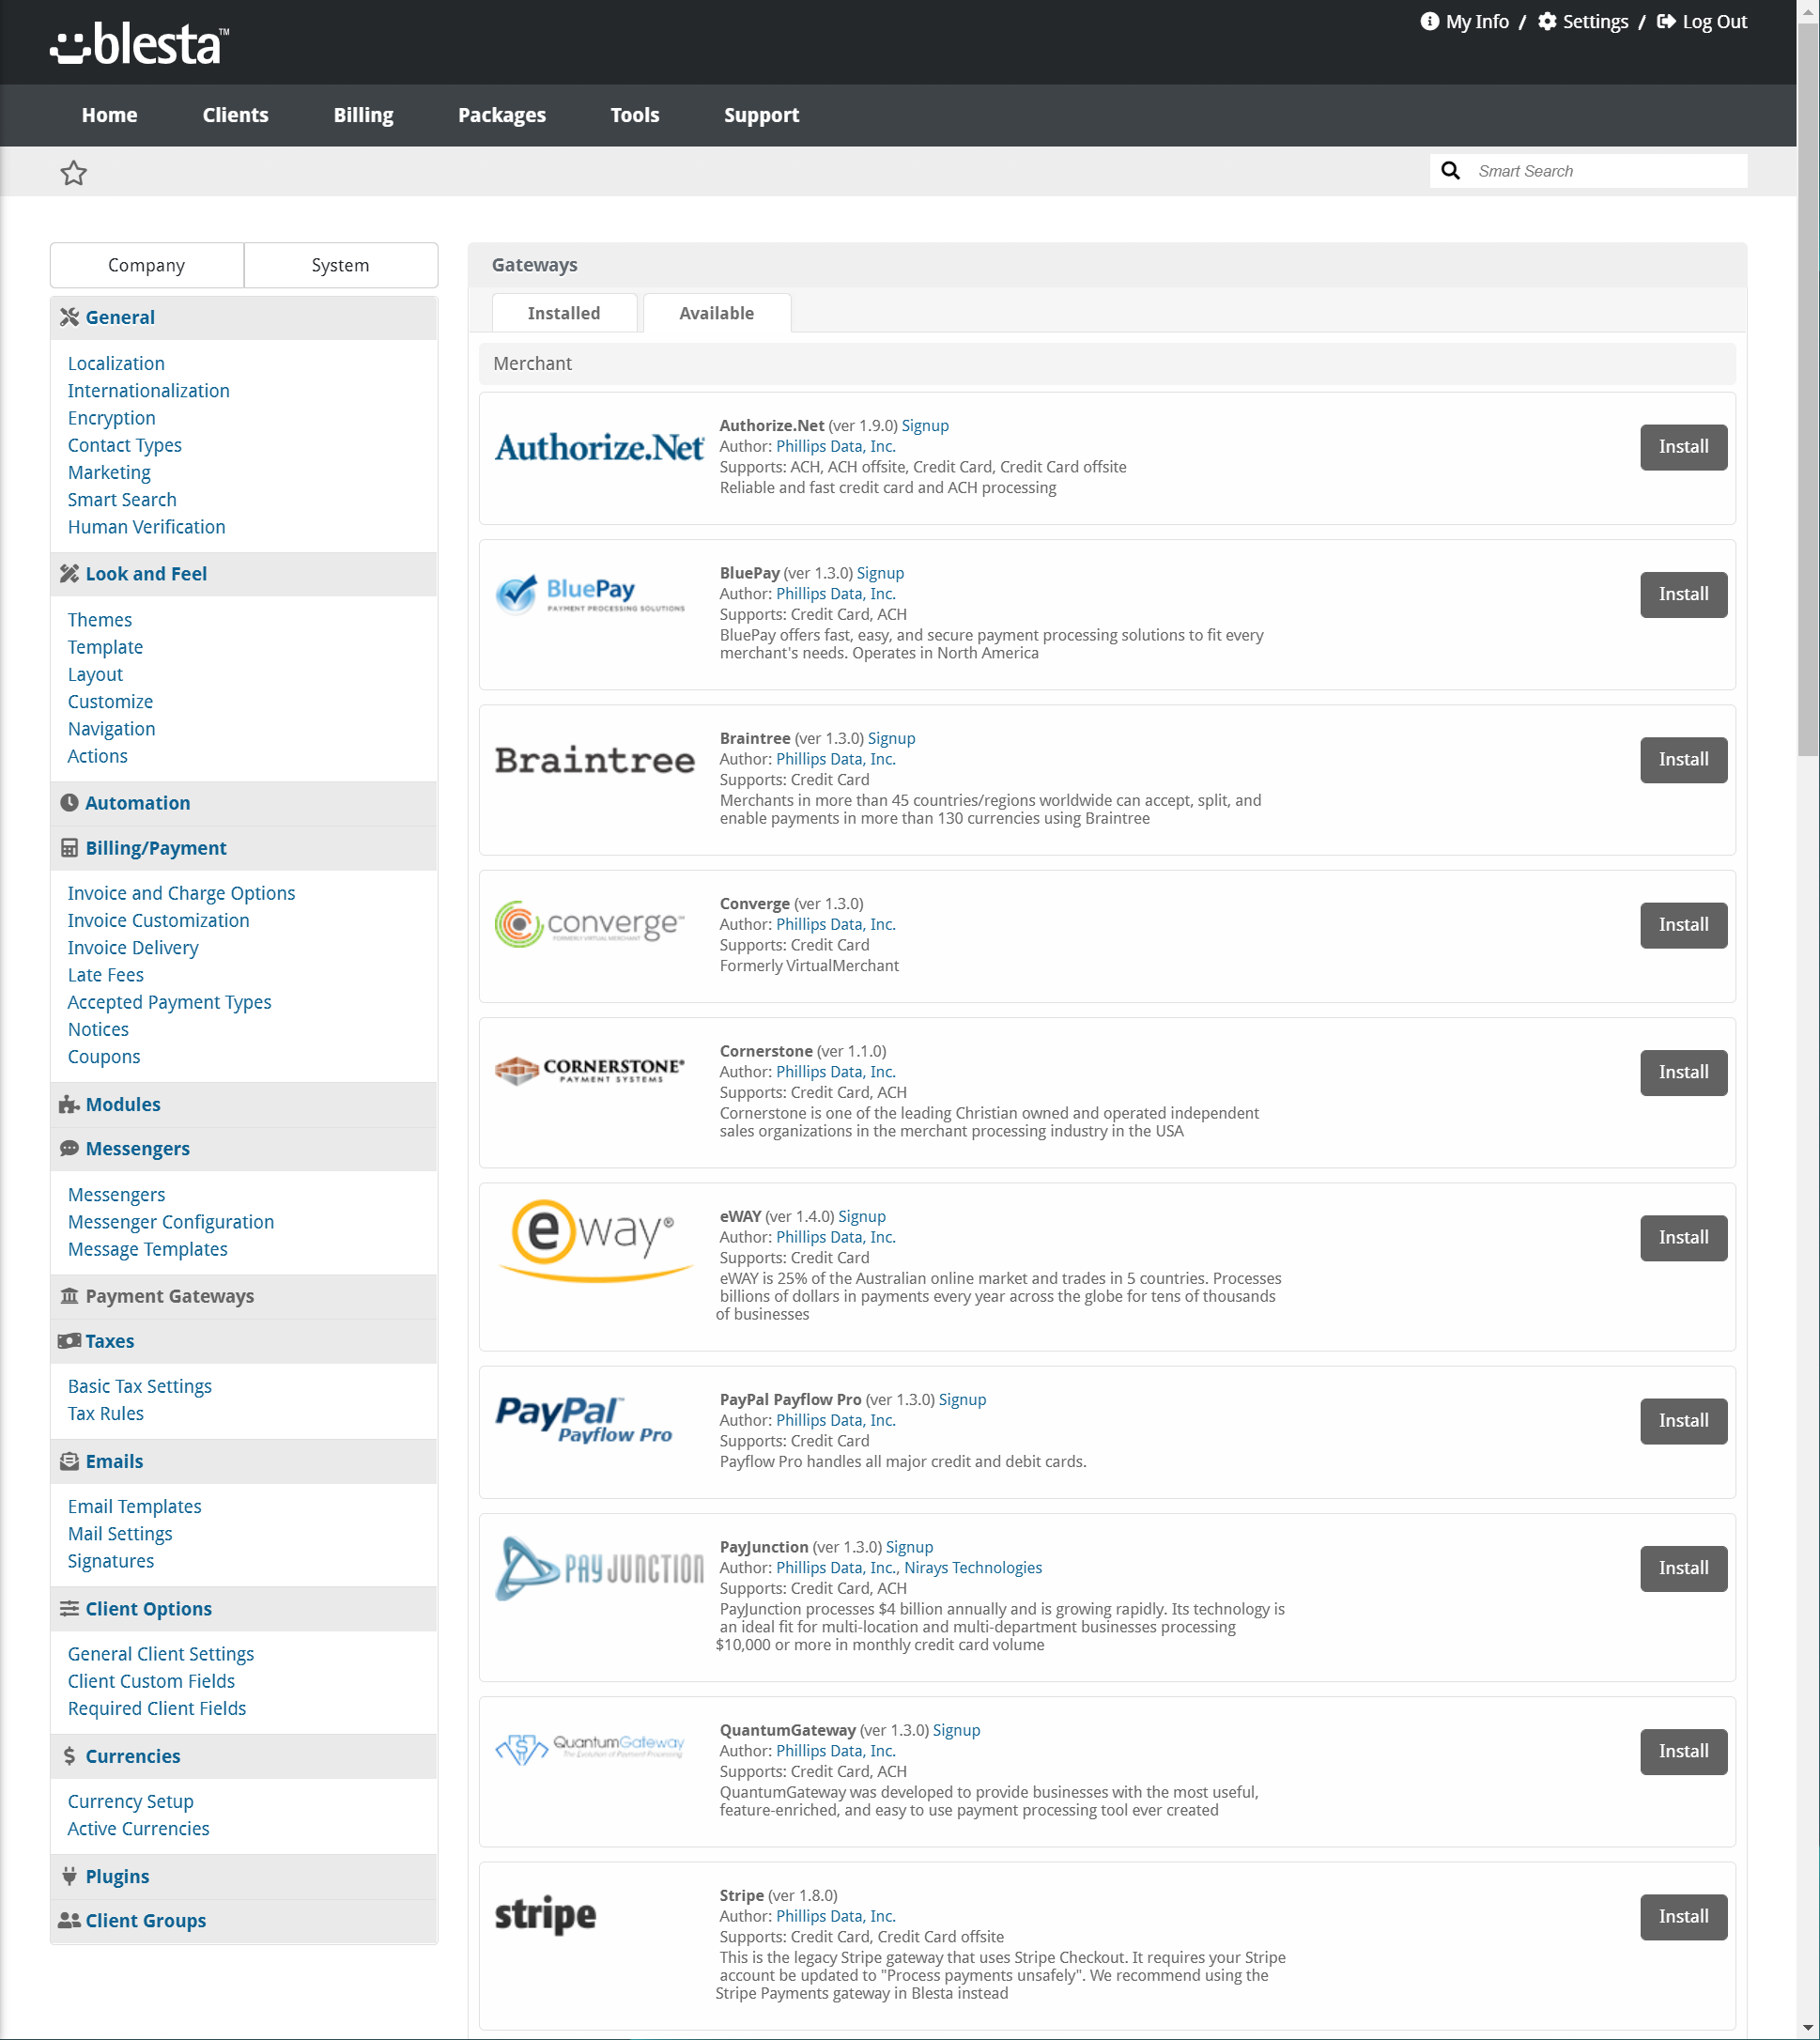Expand the Client Groups section
1820x2040 pixels.
(145, 1920)
